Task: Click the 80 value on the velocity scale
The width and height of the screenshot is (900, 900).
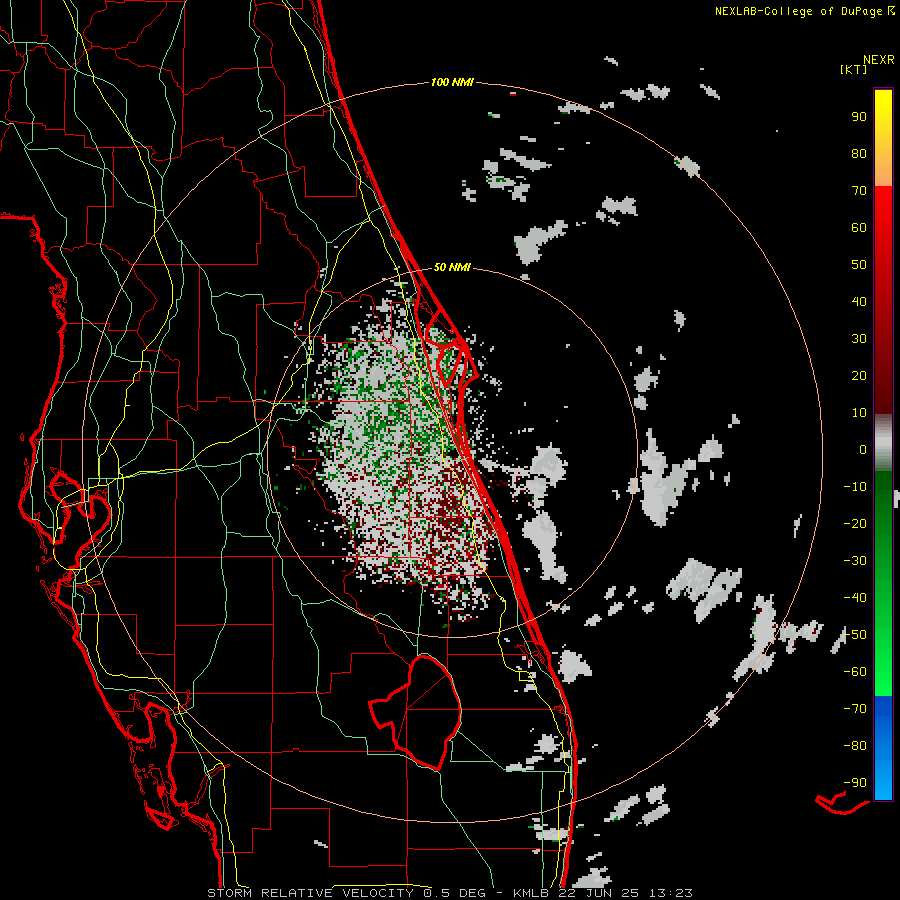Action: [859, 154]
